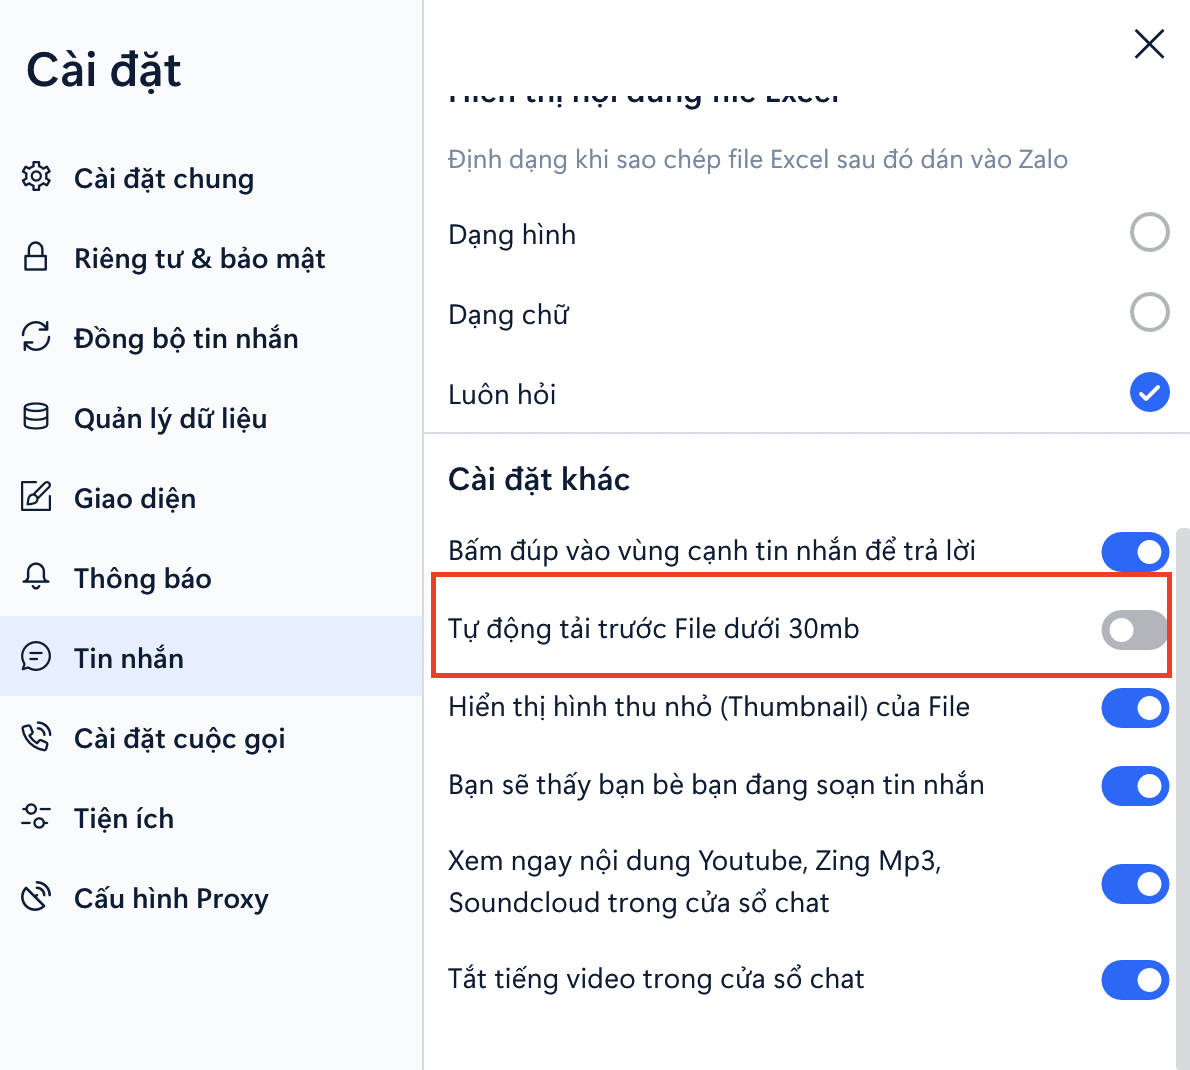Click the edit icon for Giao diện
1190x1070 pixels.
36,497
